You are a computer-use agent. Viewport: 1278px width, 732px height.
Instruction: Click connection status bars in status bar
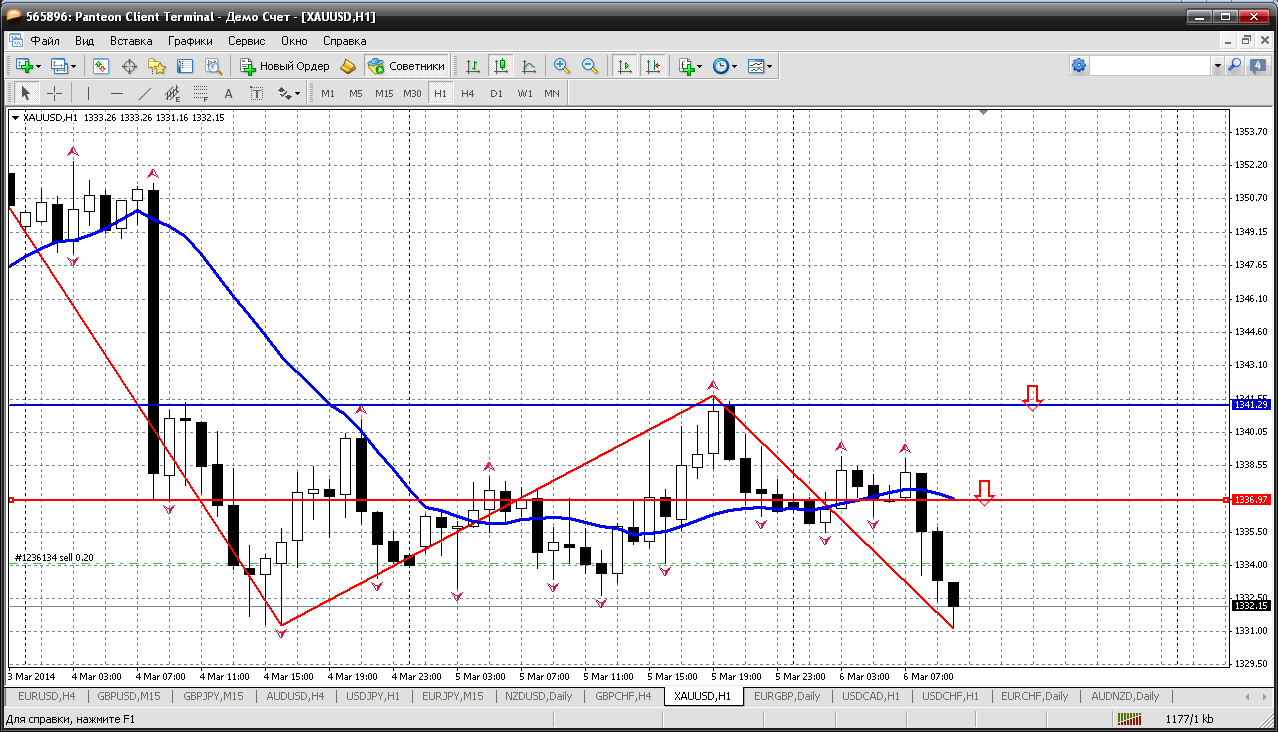tap(1130, 719)
